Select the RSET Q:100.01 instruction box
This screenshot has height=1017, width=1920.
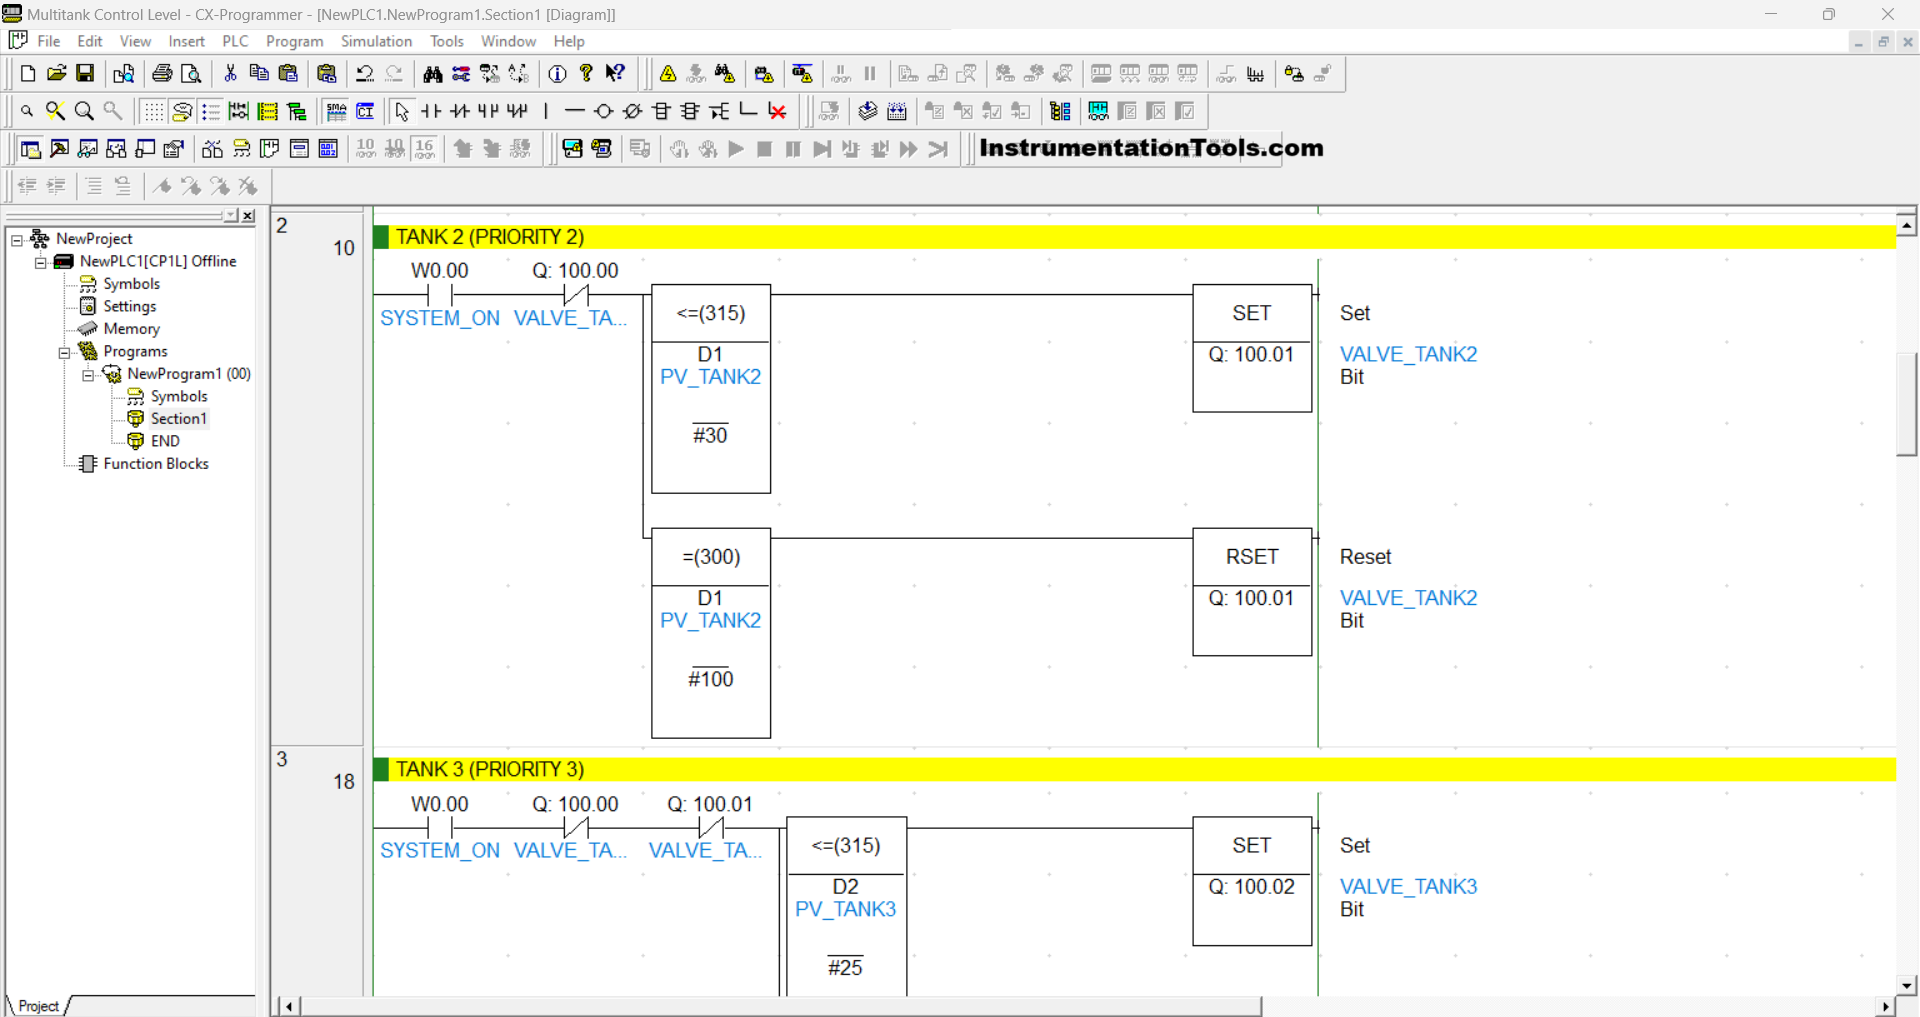[1252, 592]
